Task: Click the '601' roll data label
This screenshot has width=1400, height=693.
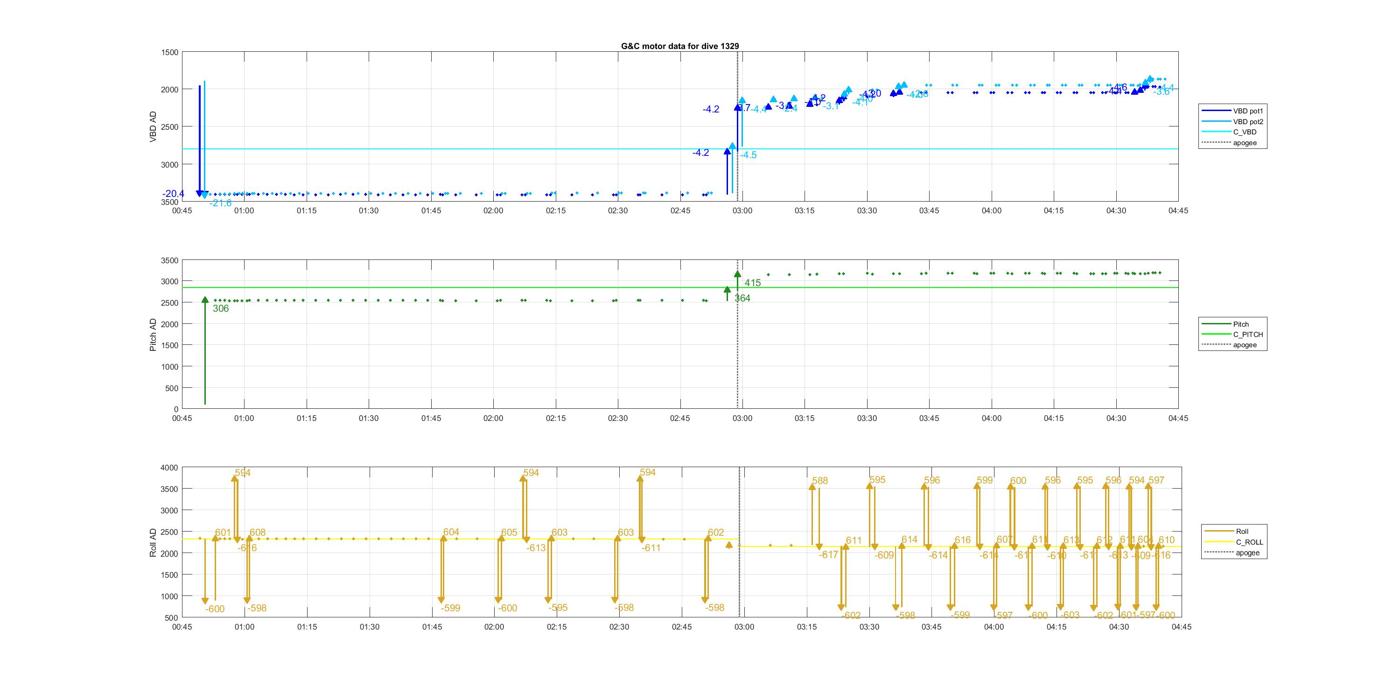Action: [x=223, y=533]
